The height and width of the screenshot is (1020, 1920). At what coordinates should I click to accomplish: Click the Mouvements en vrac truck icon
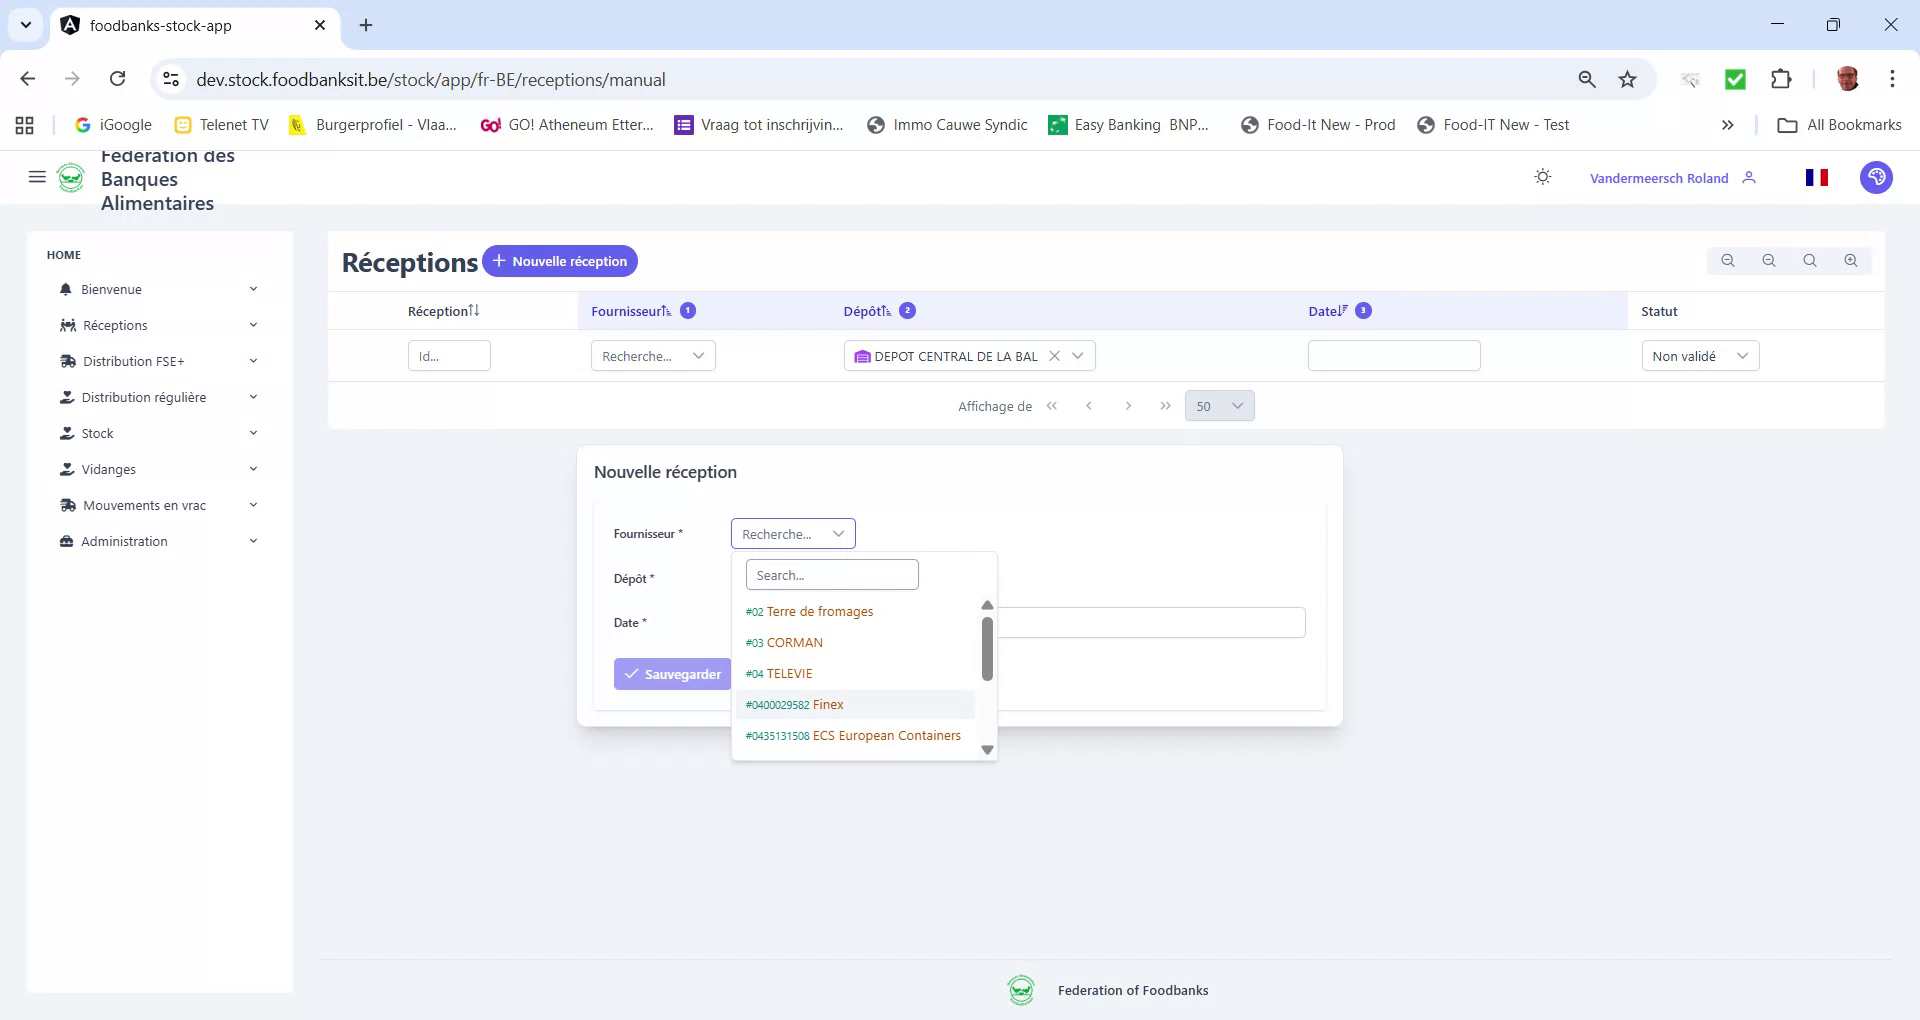tap(67, 505)
